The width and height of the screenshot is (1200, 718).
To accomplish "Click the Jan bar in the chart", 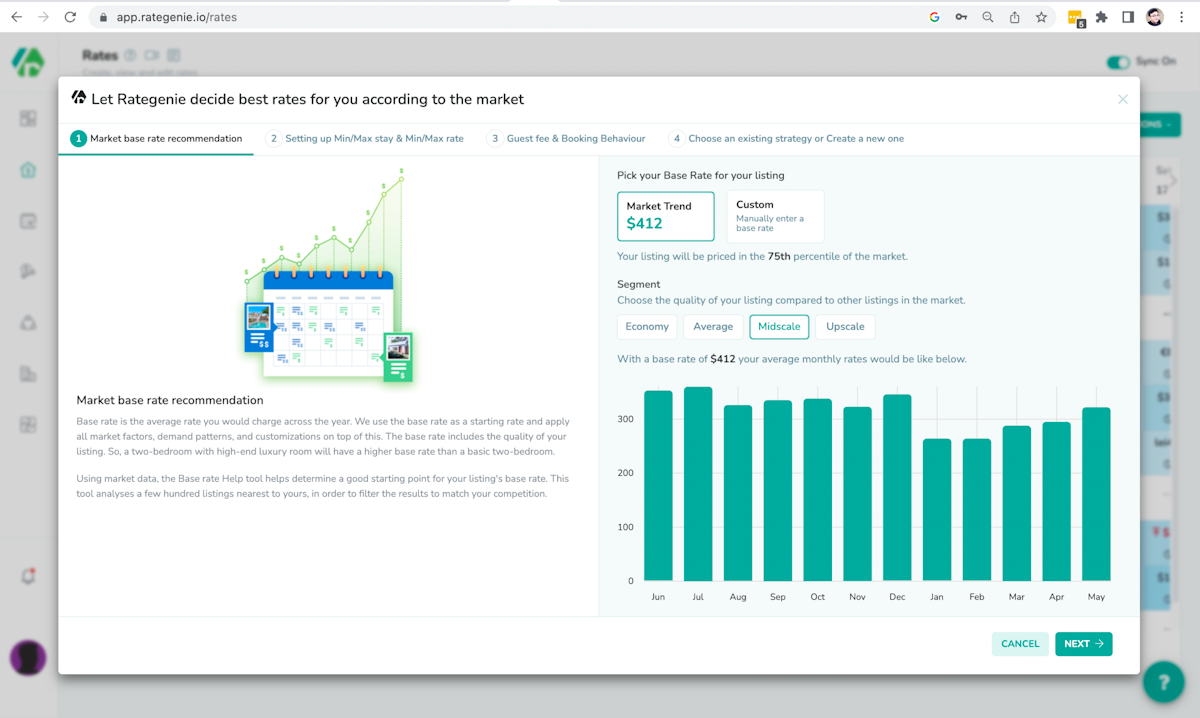I will click(x=937, y=510).
